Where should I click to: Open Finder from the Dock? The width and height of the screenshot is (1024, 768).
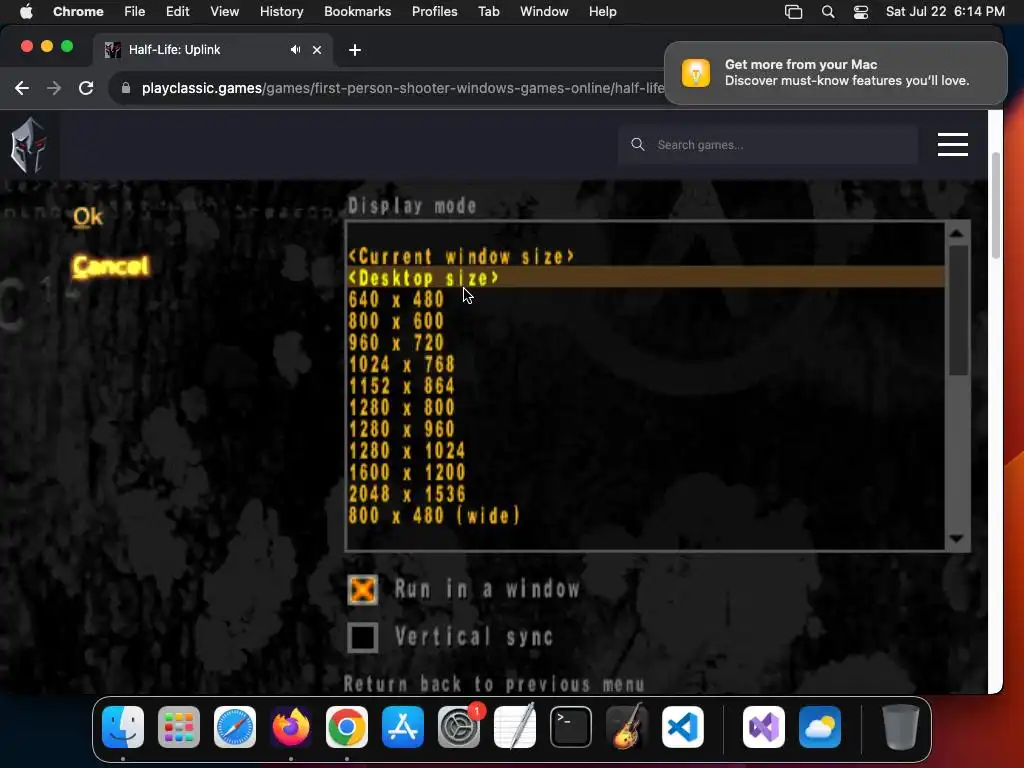tap(123, 727)
